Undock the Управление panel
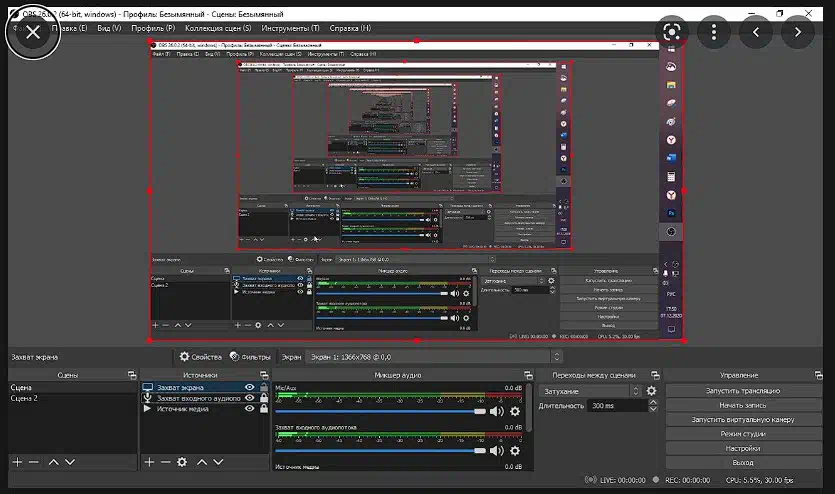This screenshot has height=494, width=835. (818, 375)
